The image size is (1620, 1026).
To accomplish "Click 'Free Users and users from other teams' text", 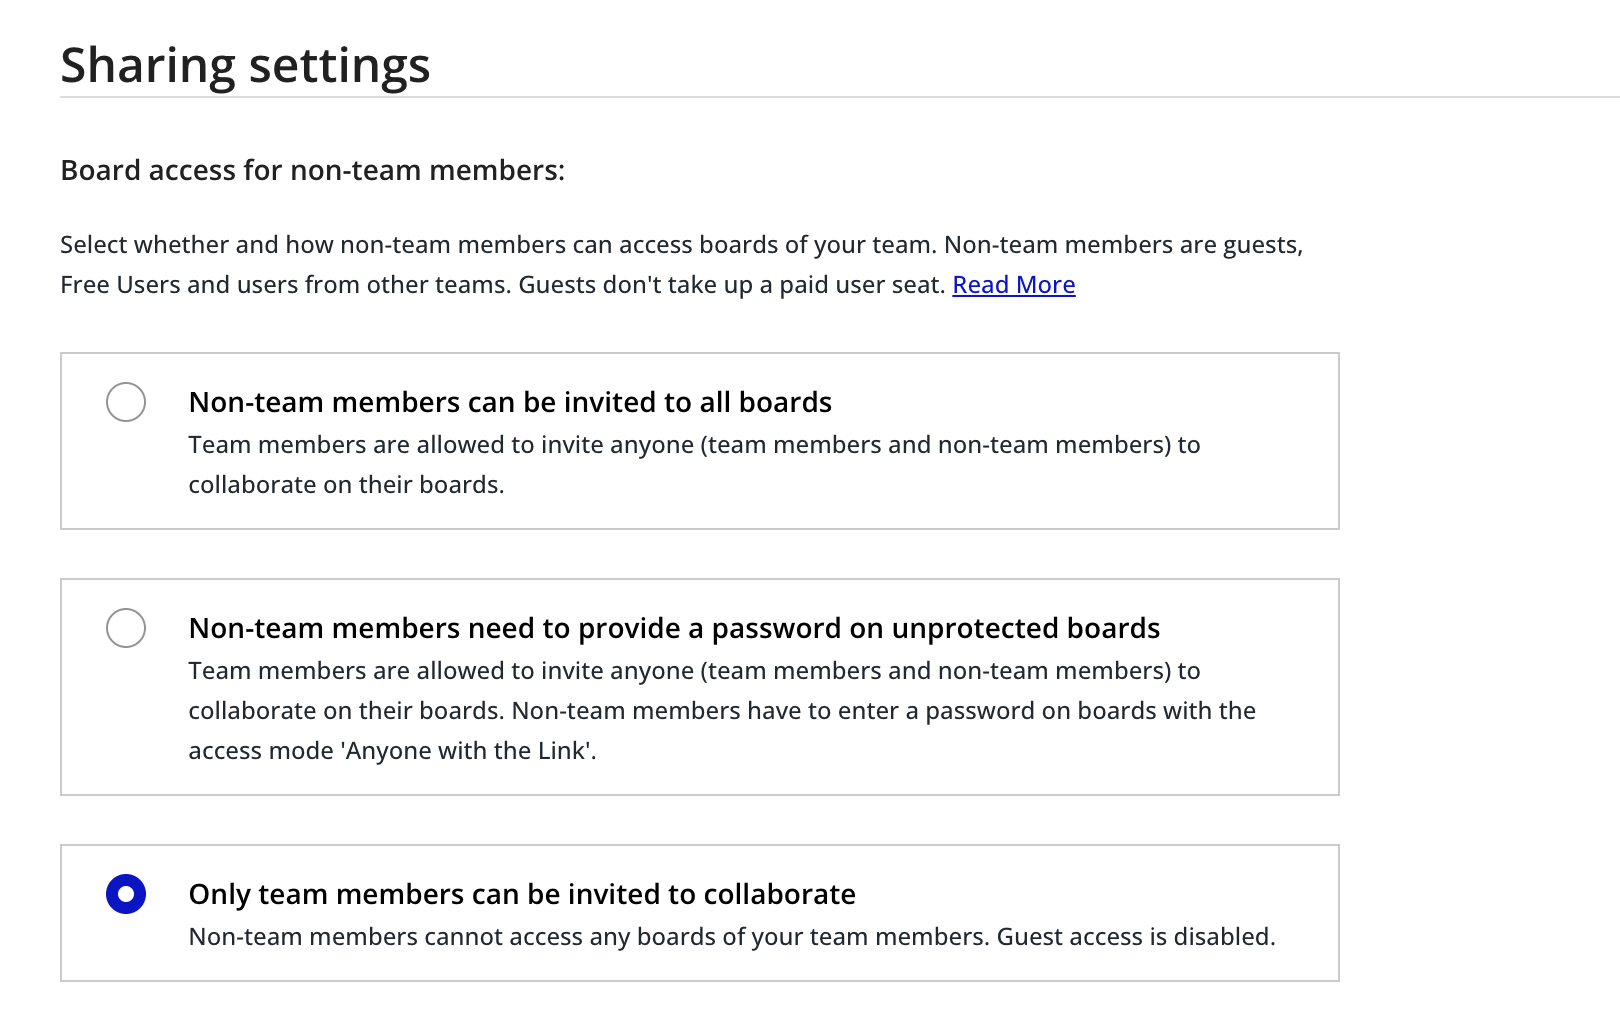I will tap(285, 285).
